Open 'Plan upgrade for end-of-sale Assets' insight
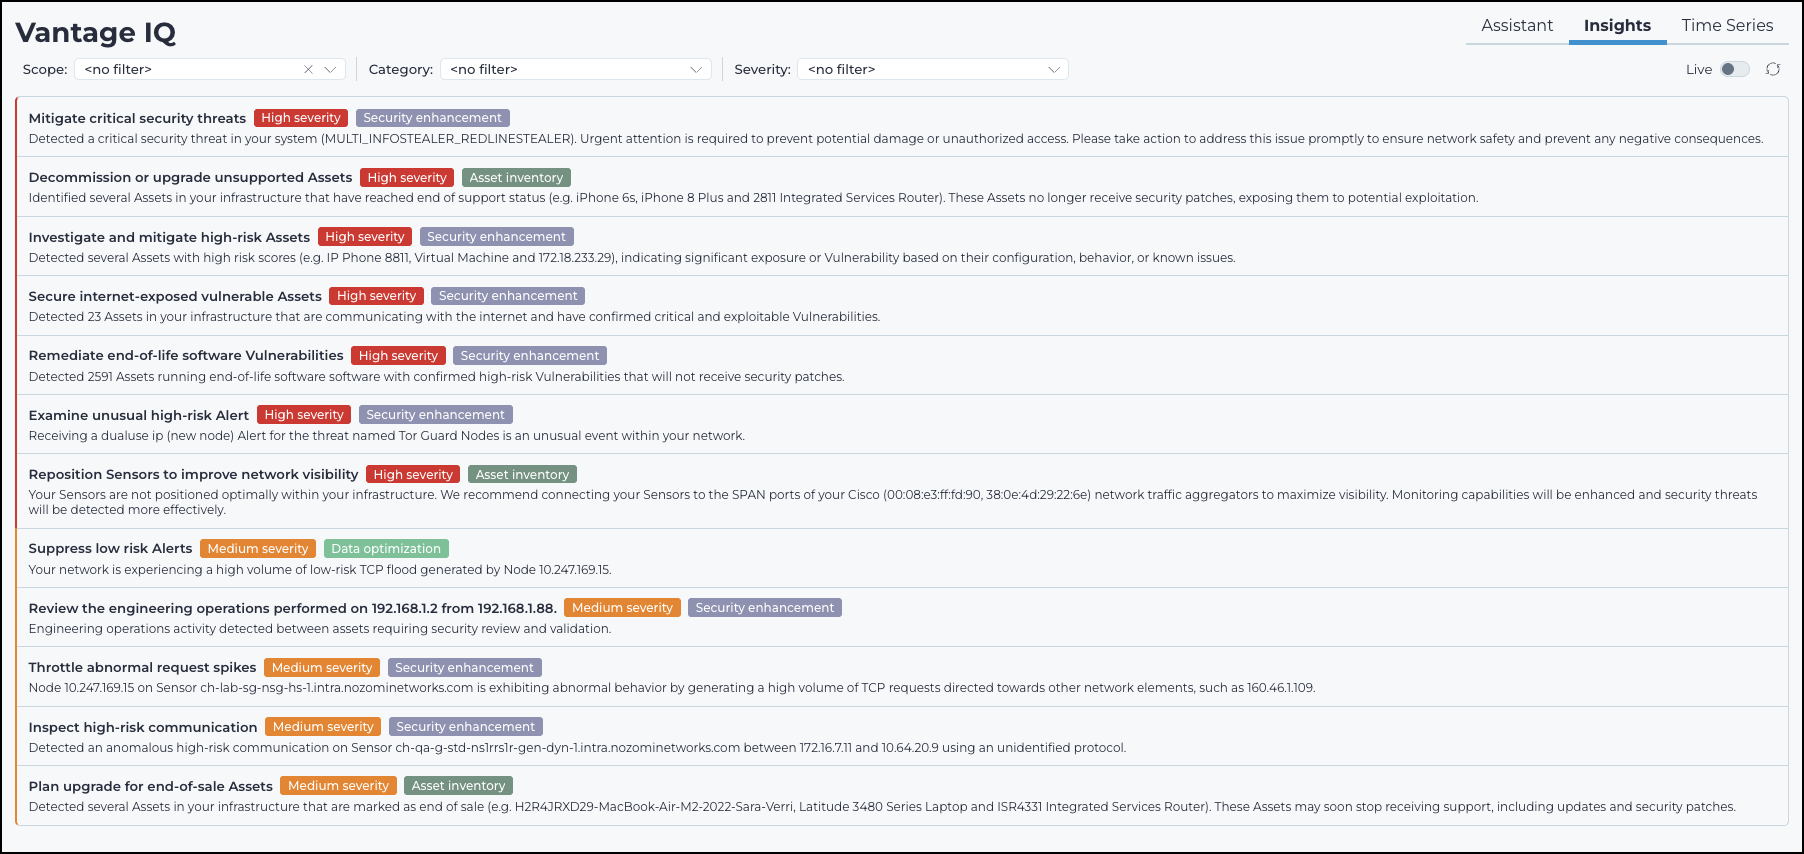The height and width of the screenshot is (854, 1804). coord(150,787)
